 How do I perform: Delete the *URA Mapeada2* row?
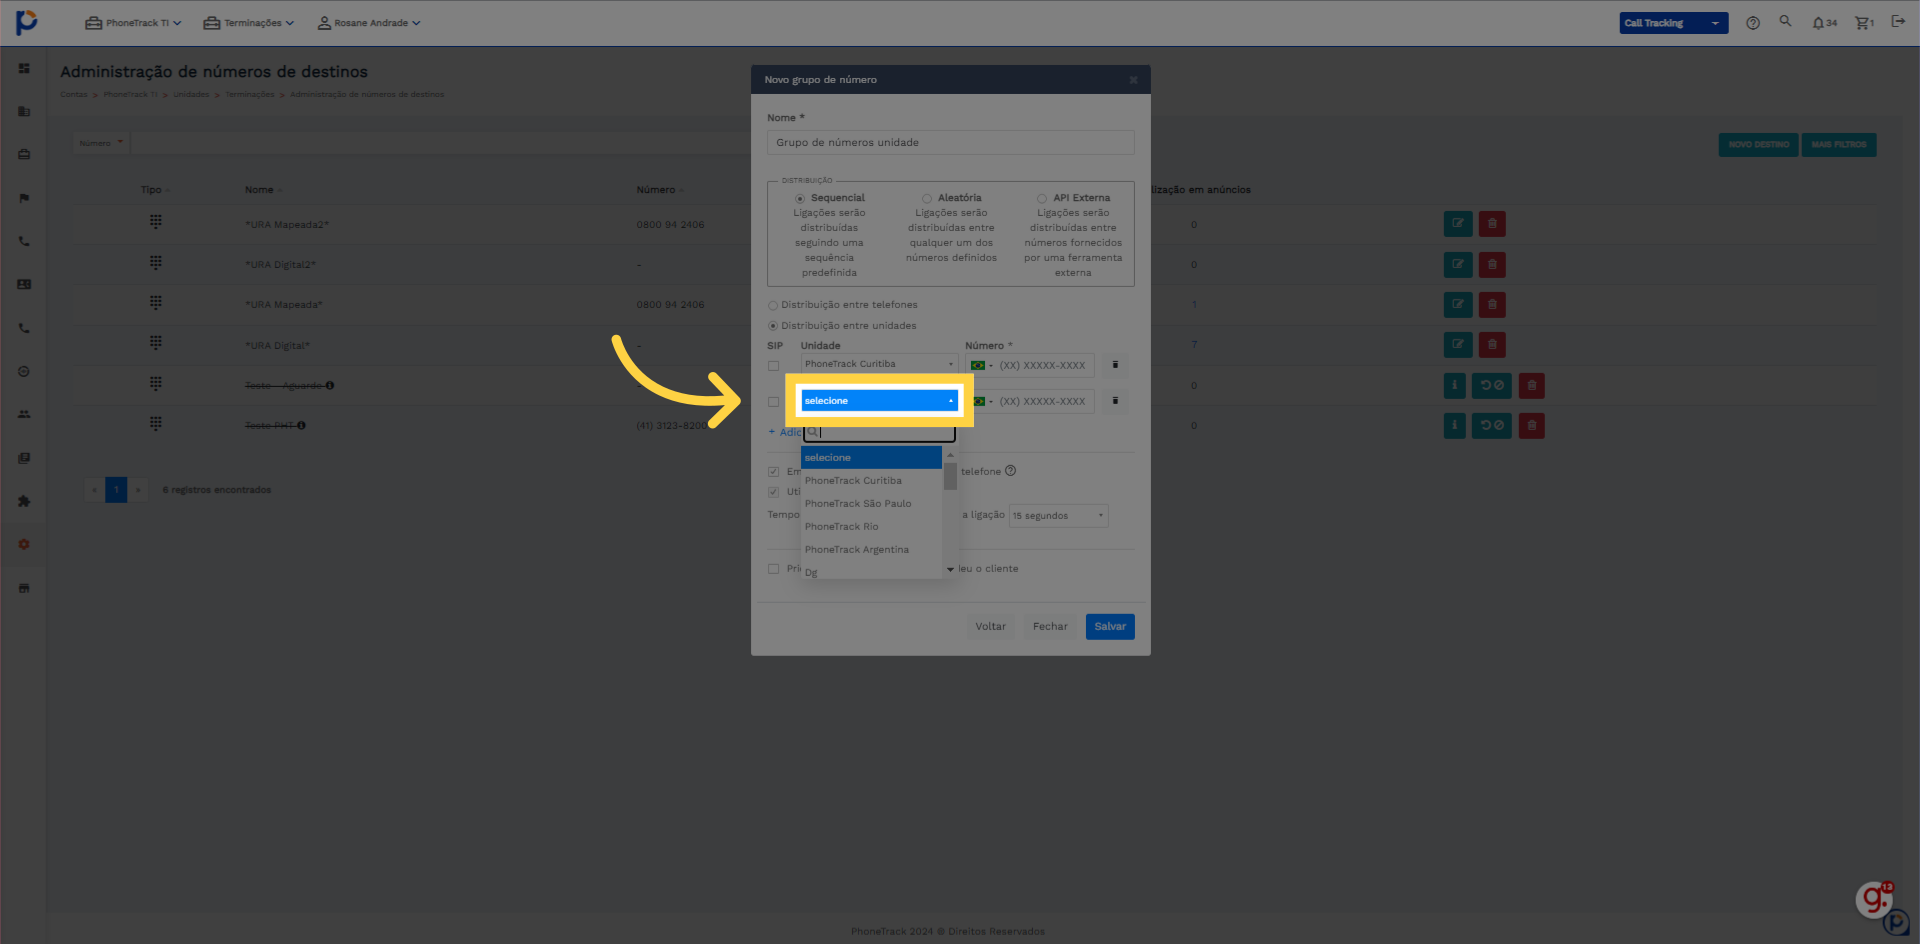point(1492,224)
